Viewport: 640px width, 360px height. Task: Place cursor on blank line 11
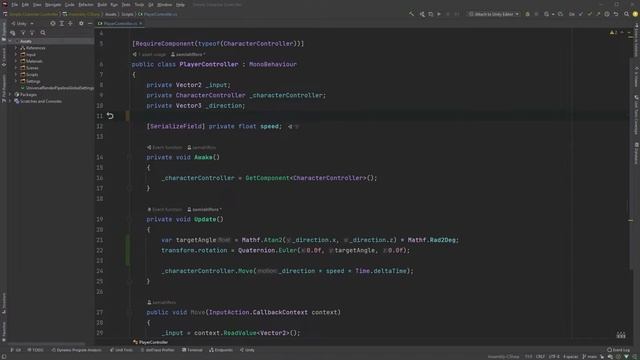(380, 116)
